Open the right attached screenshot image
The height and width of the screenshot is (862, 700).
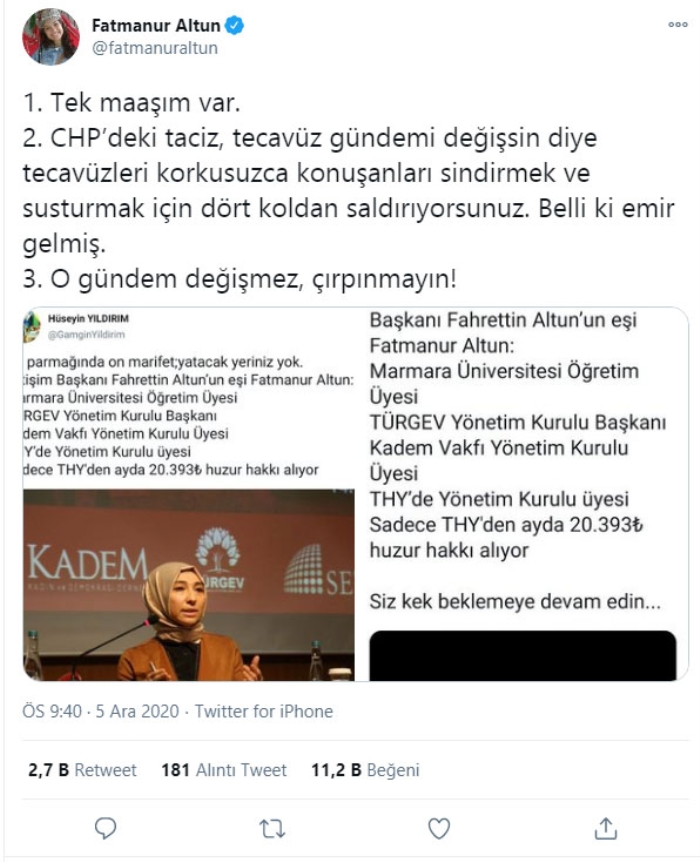tap(522, 494)
